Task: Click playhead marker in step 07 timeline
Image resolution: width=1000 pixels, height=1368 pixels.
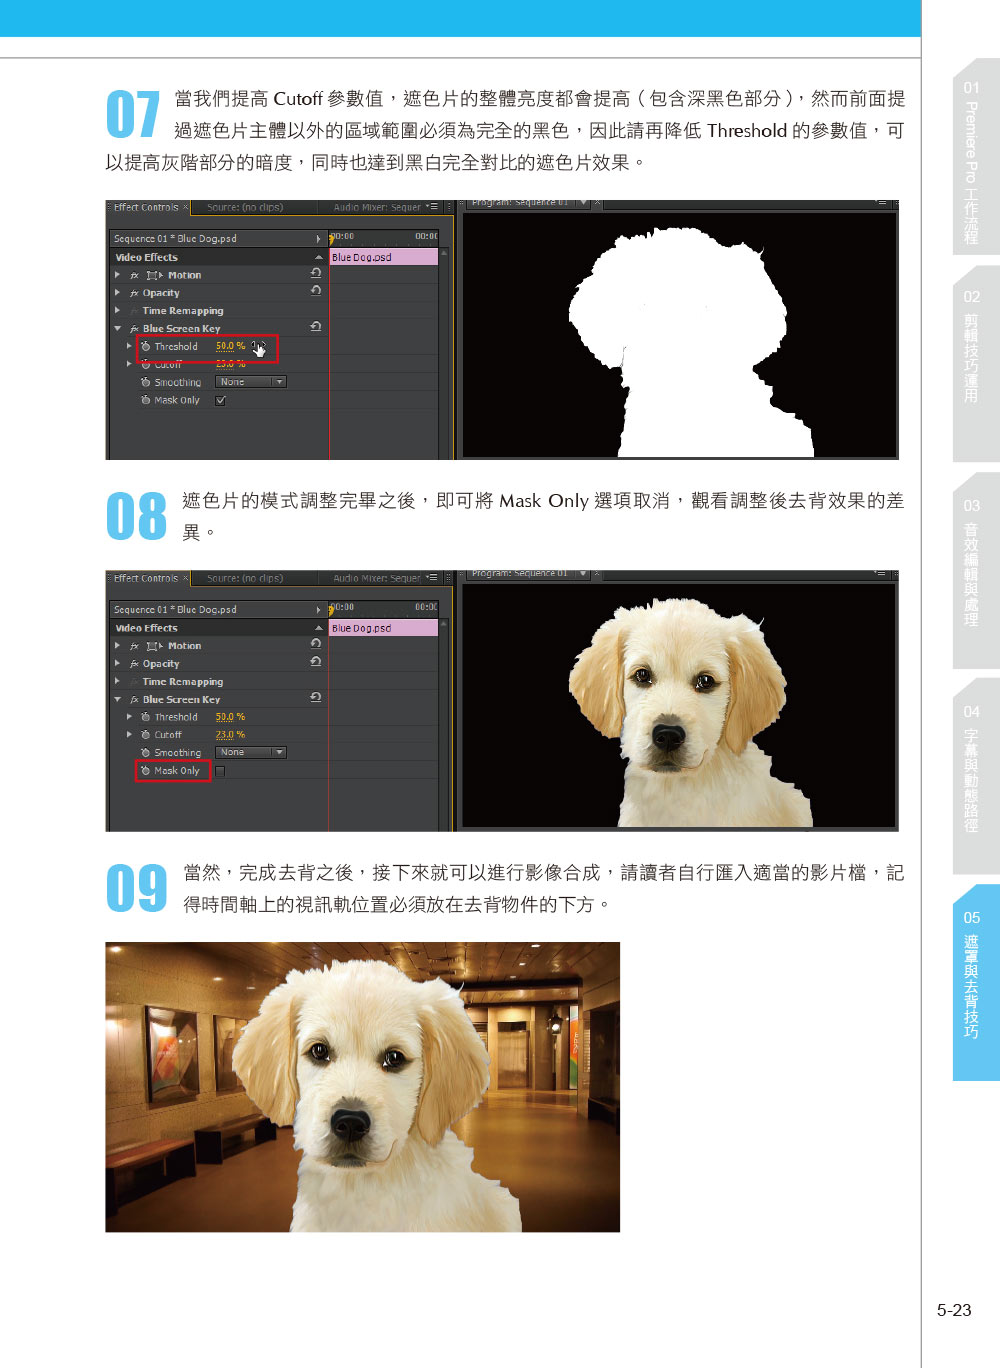Action: tap(332, 239)
